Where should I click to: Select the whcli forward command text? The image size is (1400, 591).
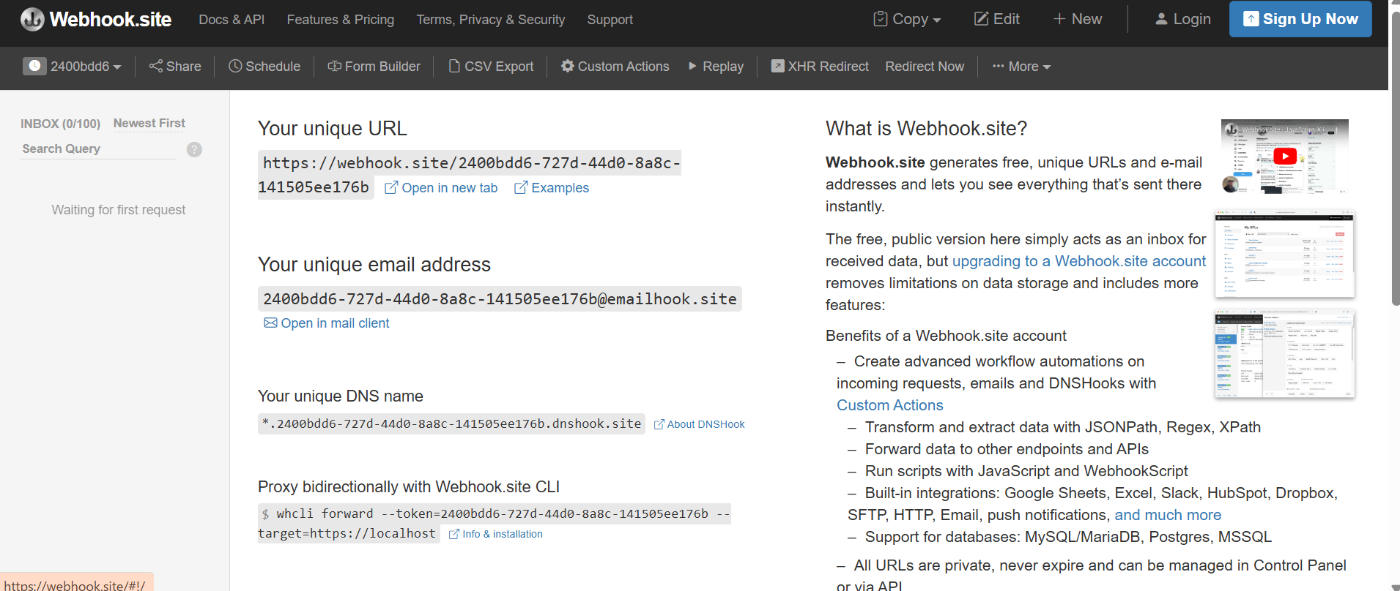tap(494, 523)
